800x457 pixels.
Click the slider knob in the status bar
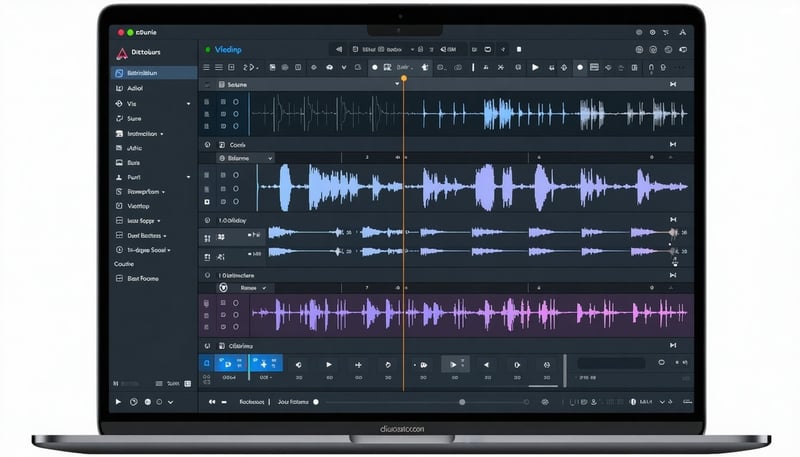462,402
